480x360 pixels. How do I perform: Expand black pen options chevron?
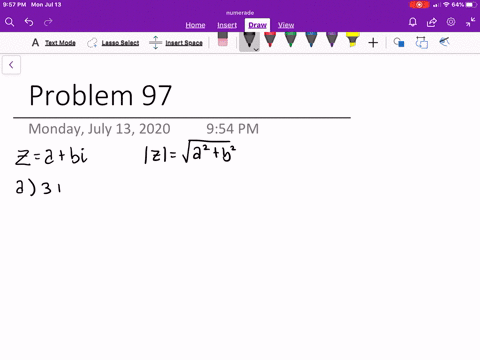[x=256, y=49]
